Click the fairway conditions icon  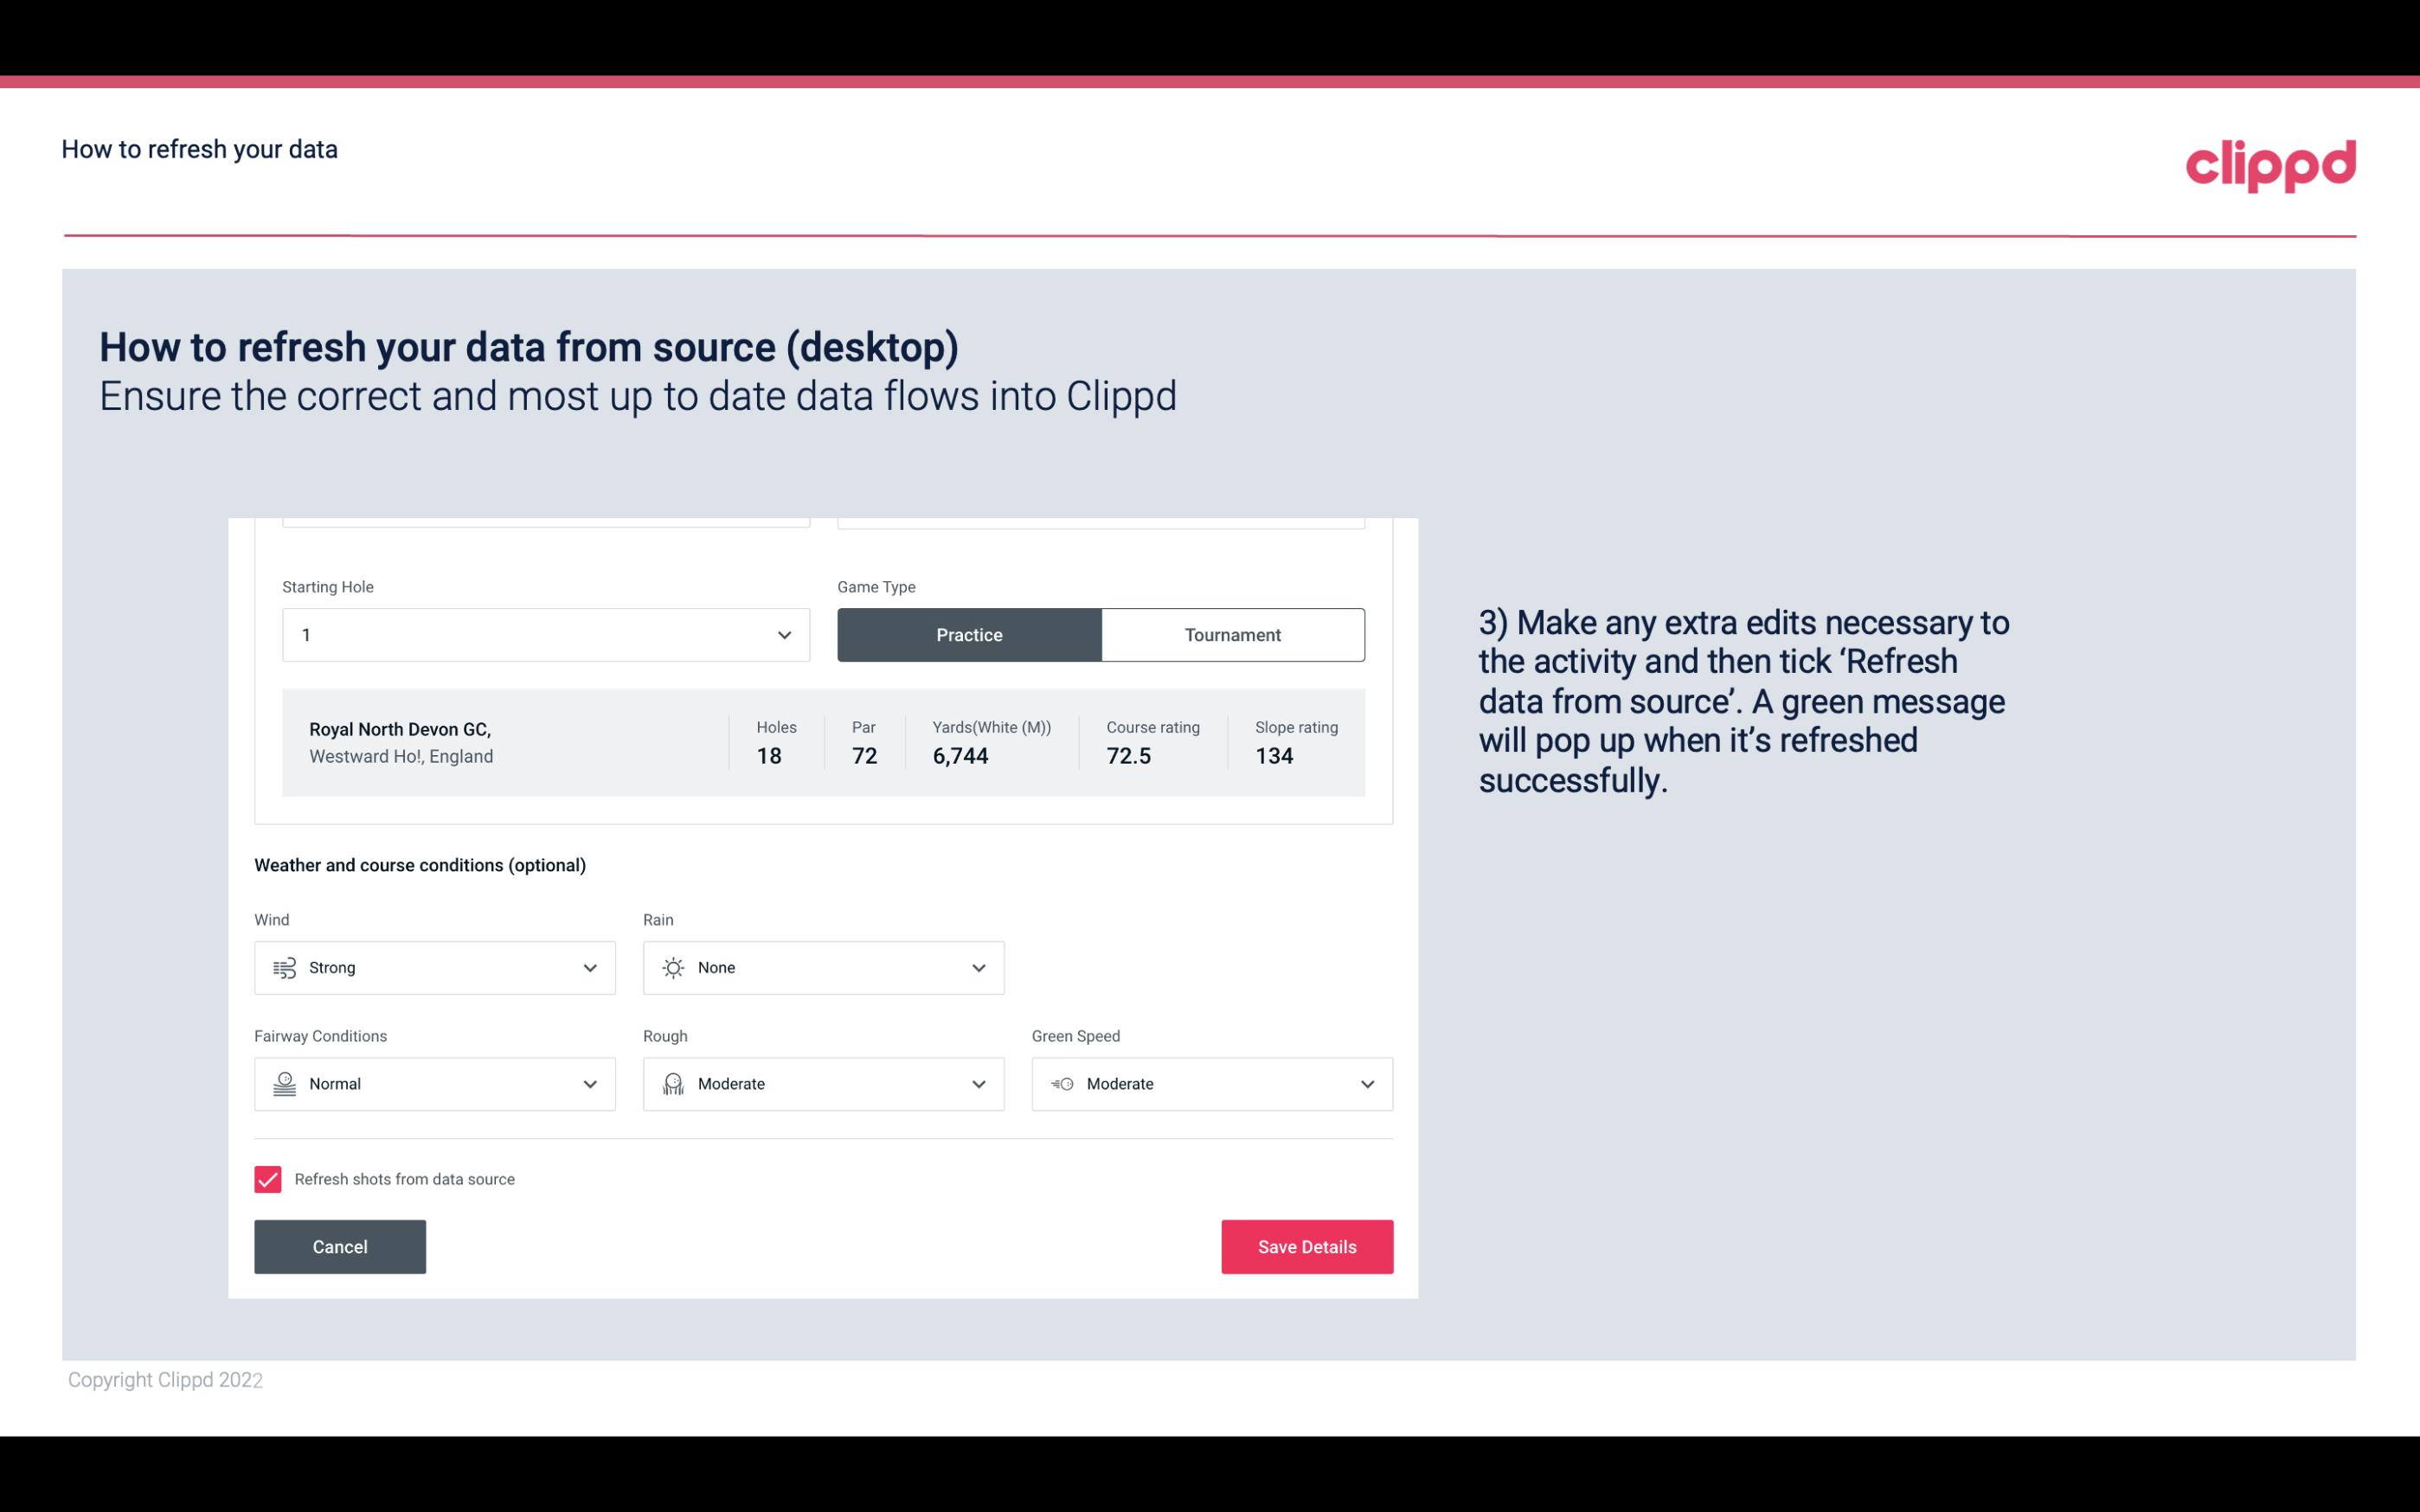[x=284, y=1084]
